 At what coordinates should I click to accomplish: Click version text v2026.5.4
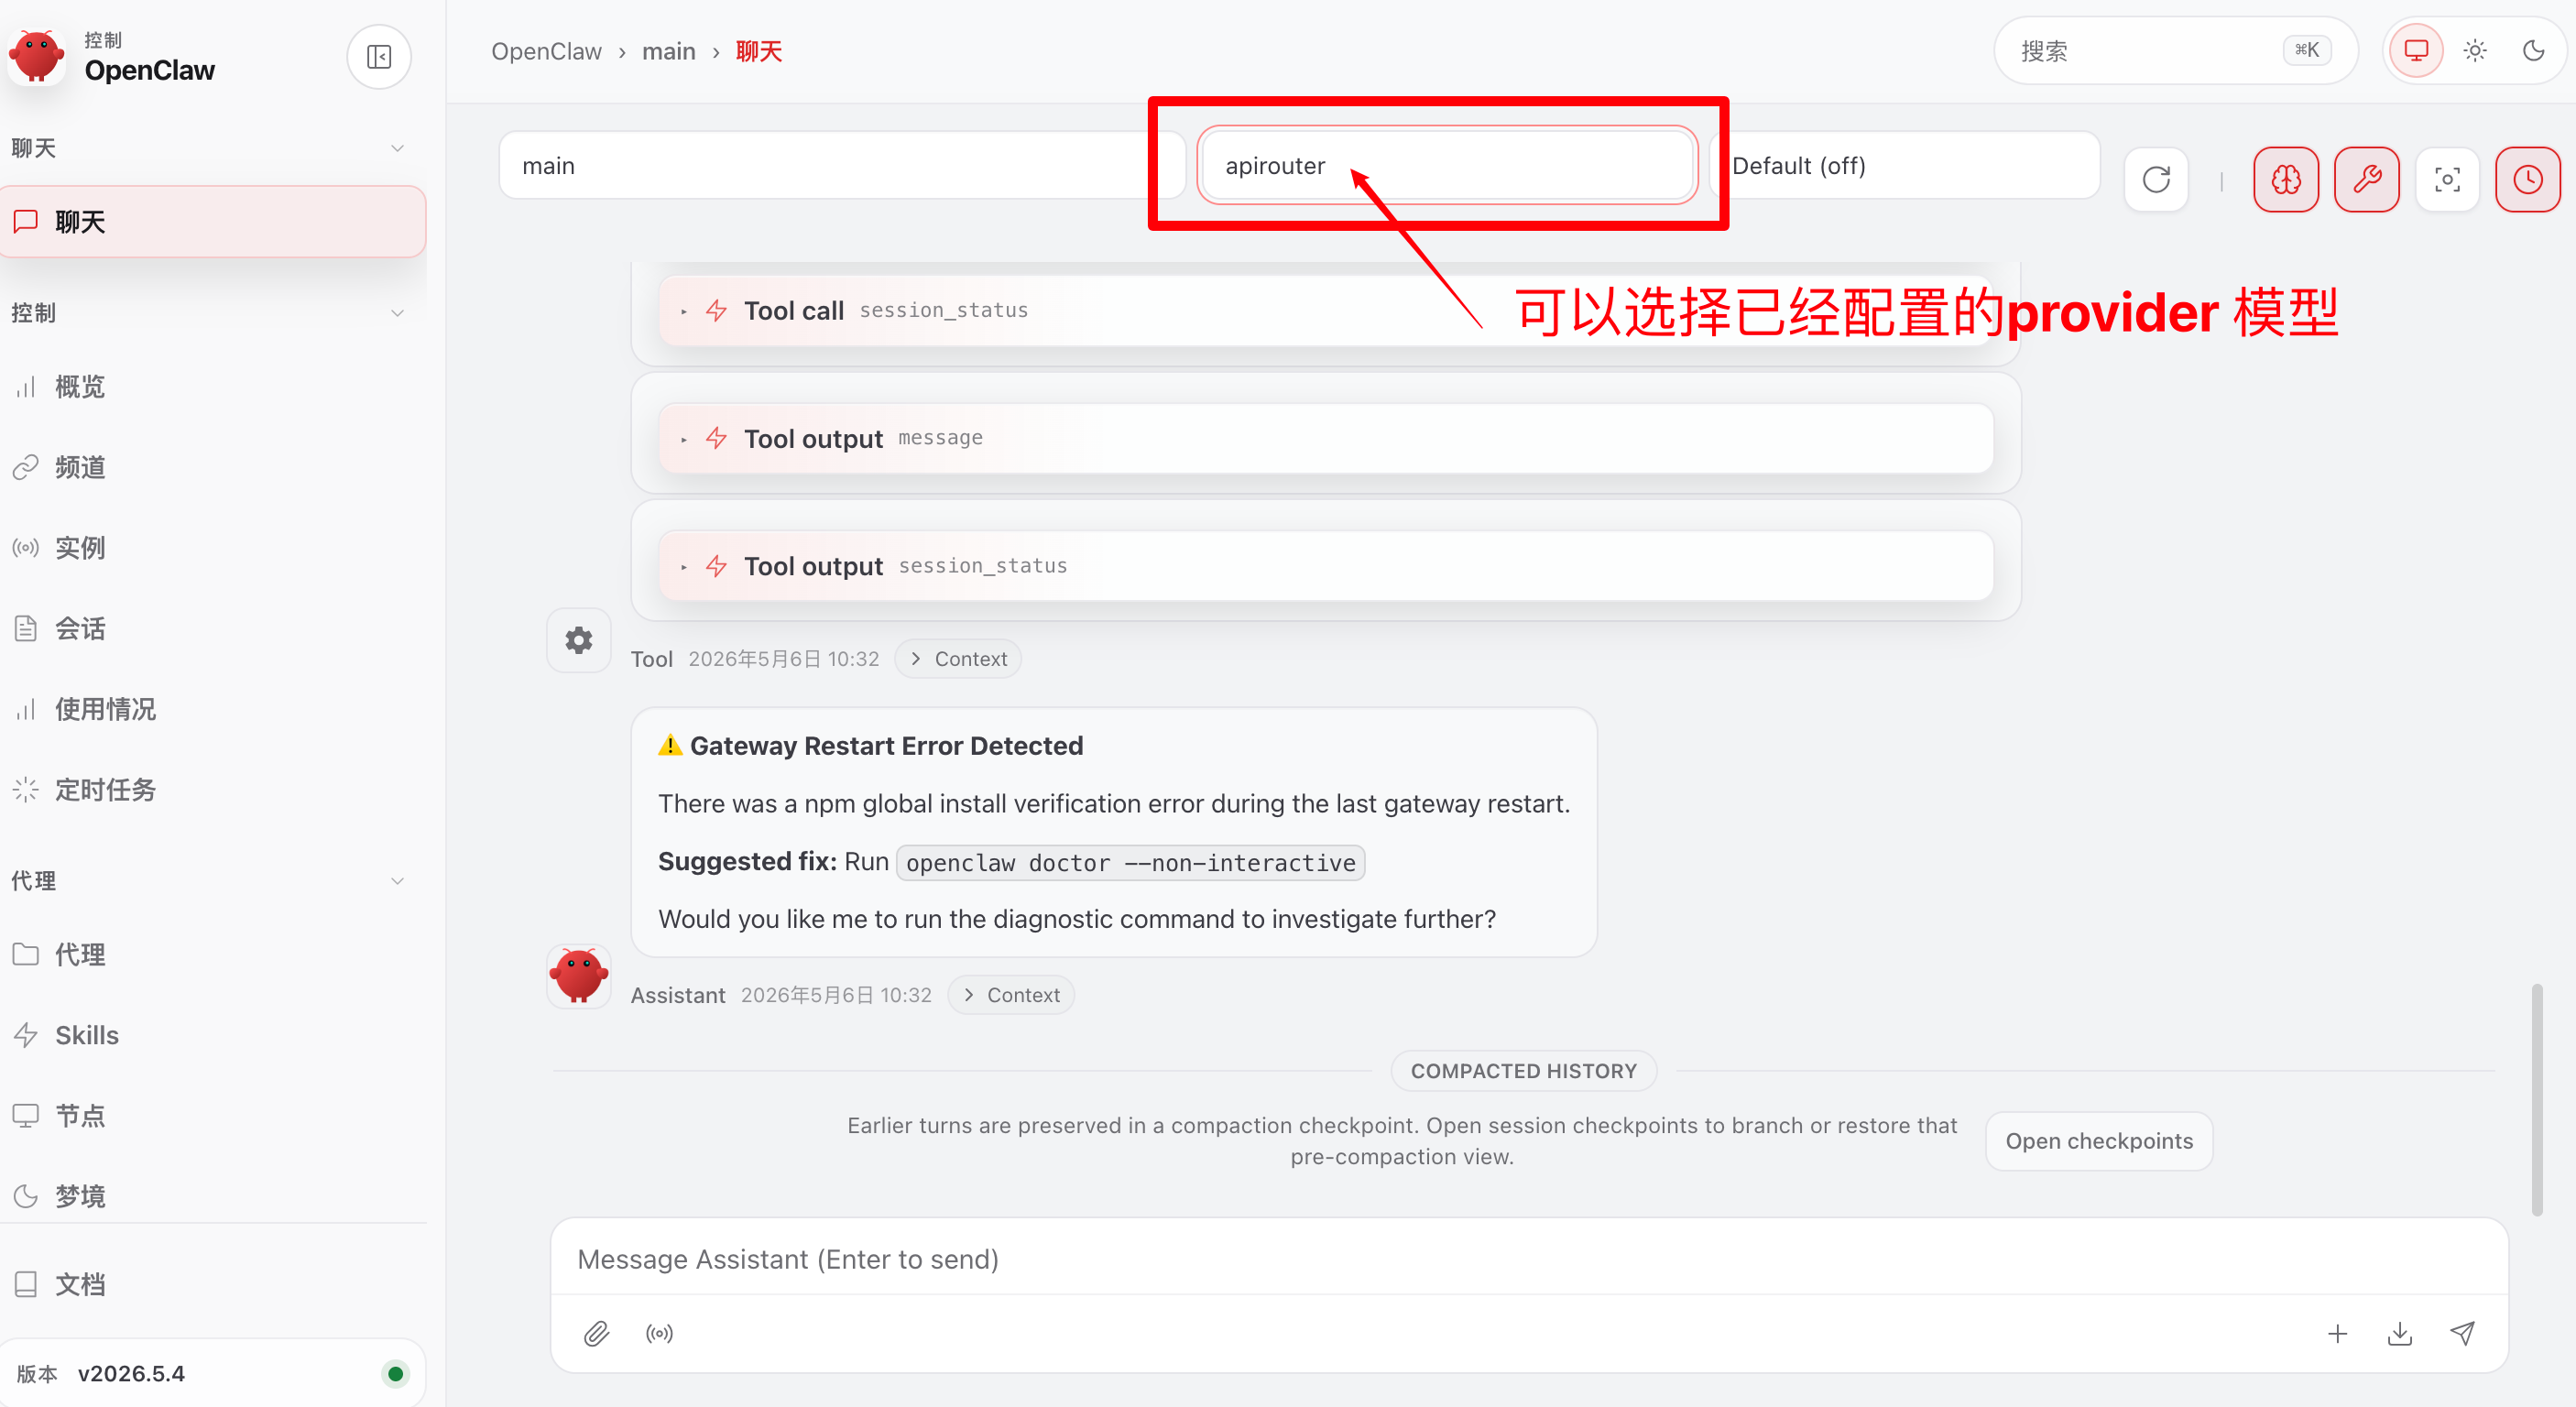click(x=131, y=1373)
